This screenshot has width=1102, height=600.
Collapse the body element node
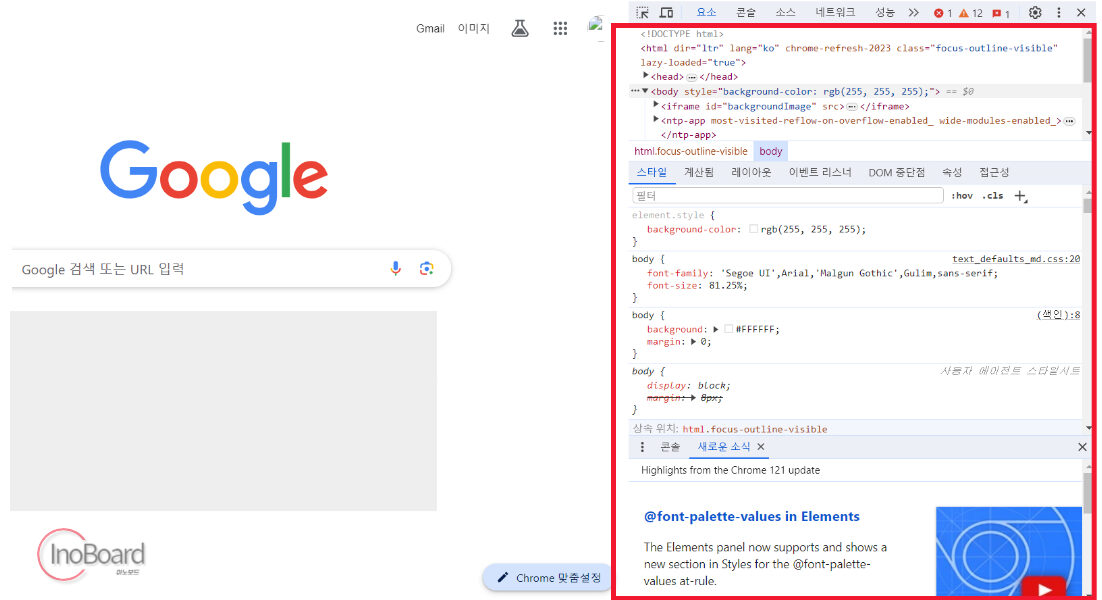pos(645,91)
